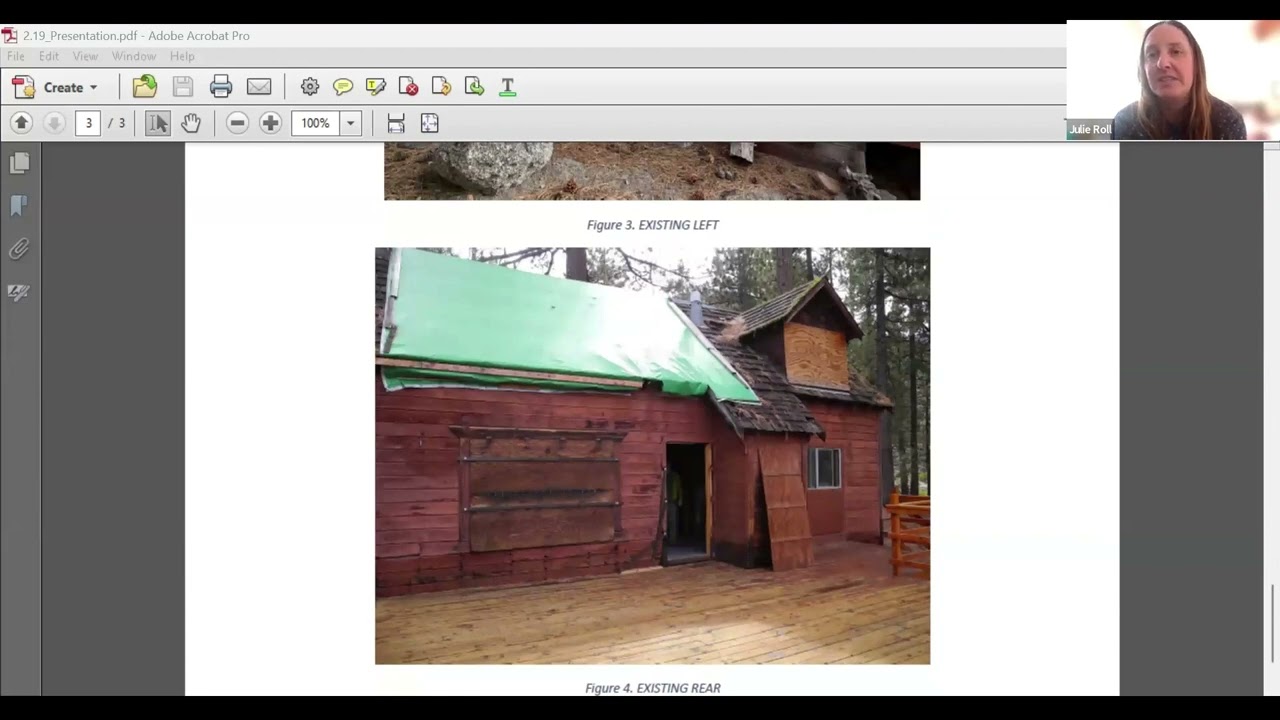The height and width of the screenshot is (720, 1280).
Task: Print the document with the printer icon
Action: 221,87
